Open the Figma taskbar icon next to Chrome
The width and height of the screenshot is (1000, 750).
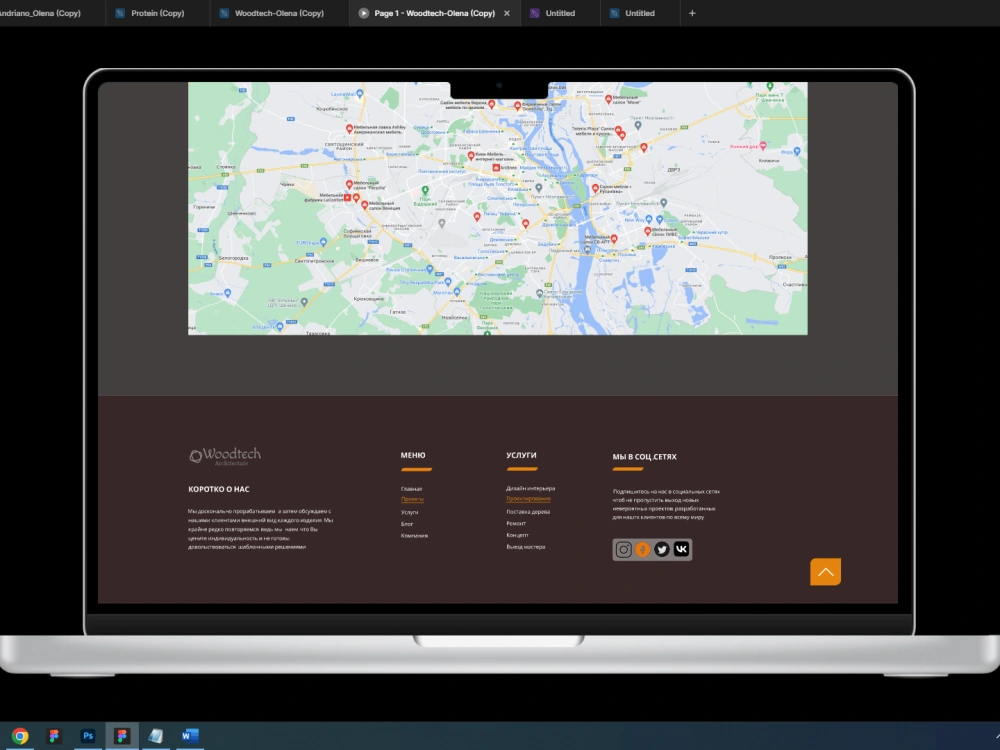[x=54, y=736]
